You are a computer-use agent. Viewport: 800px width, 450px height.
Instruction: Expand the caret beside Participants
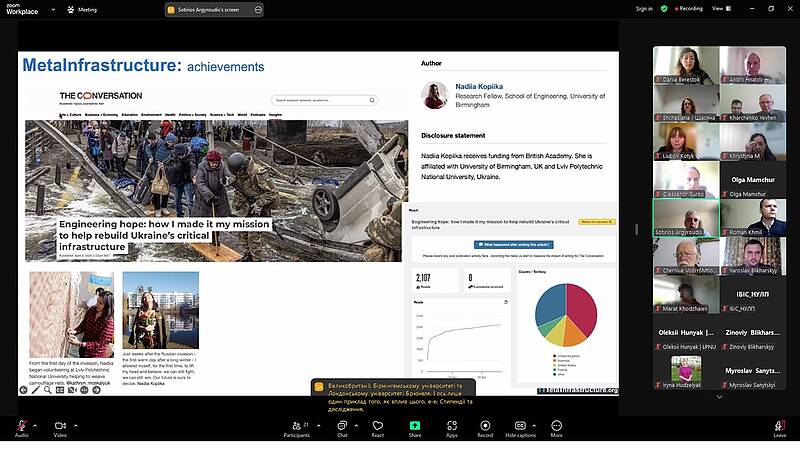(x=319, y=426)
